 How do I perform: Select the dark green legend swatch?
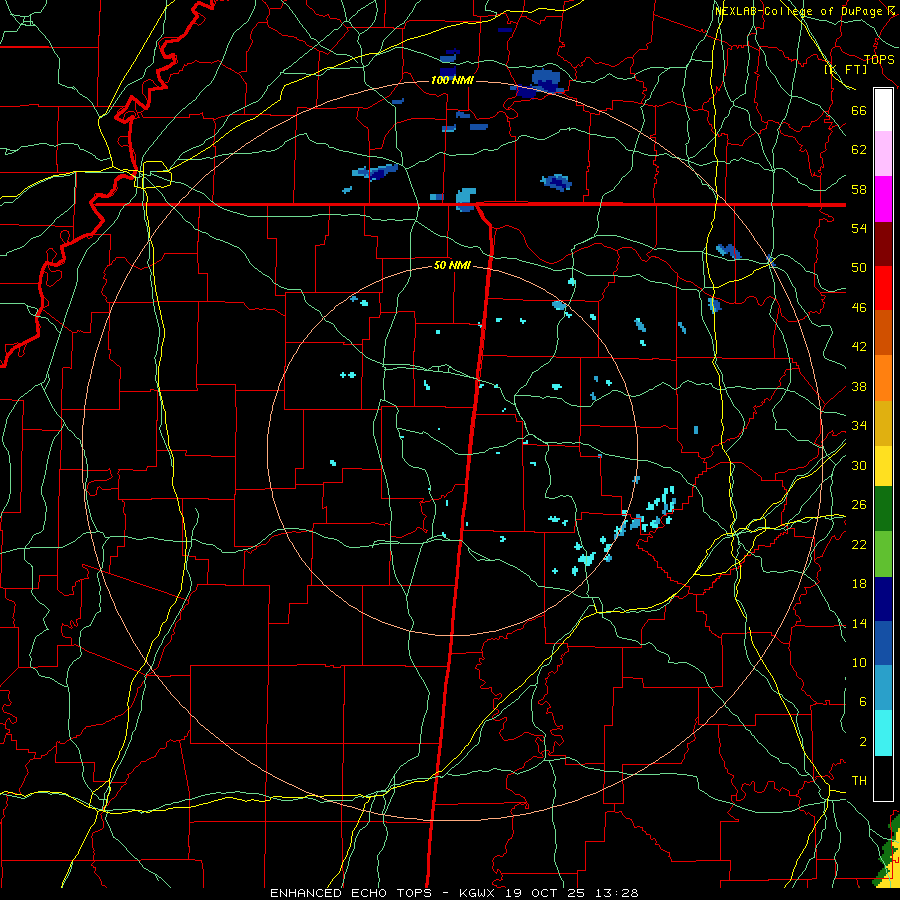[x=883, y=509]
